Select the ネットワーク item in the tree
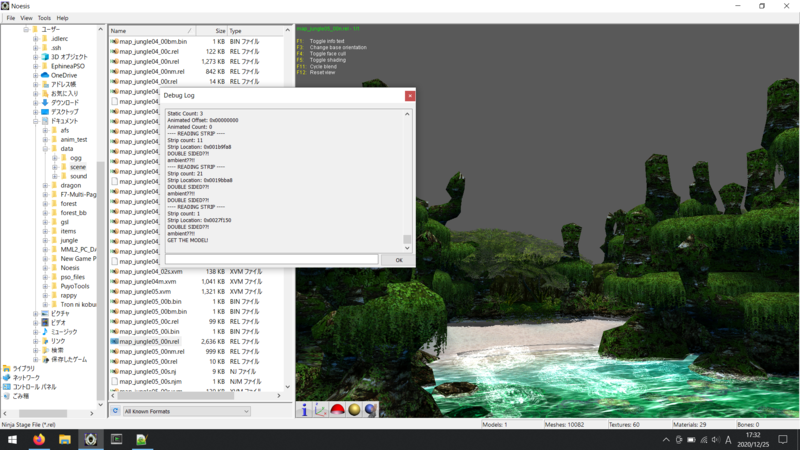Viewport: 800px width, 450px height. click(x=26, y=378)
